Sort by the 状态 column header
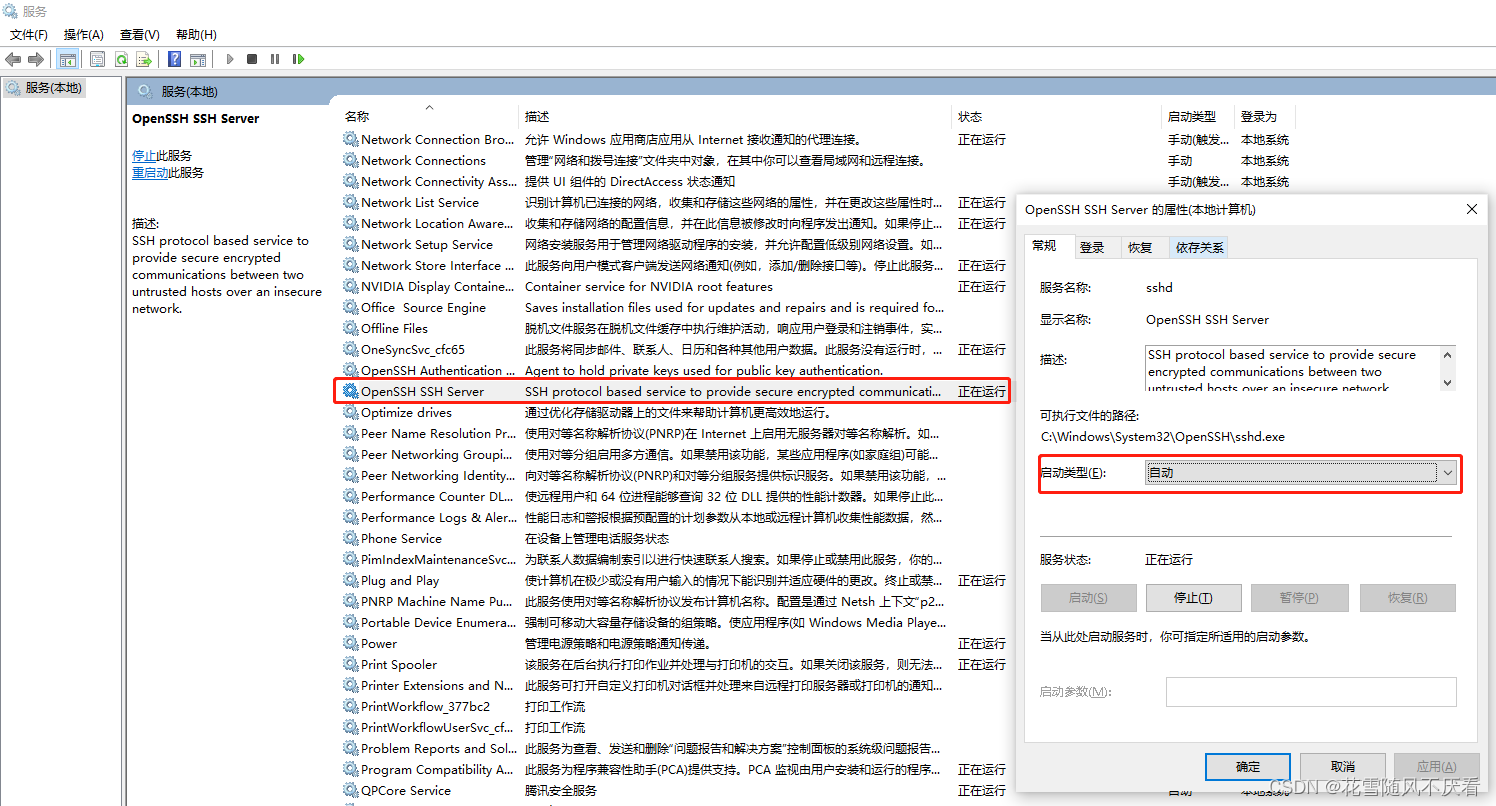1496x806 pixels. (970, 116)
